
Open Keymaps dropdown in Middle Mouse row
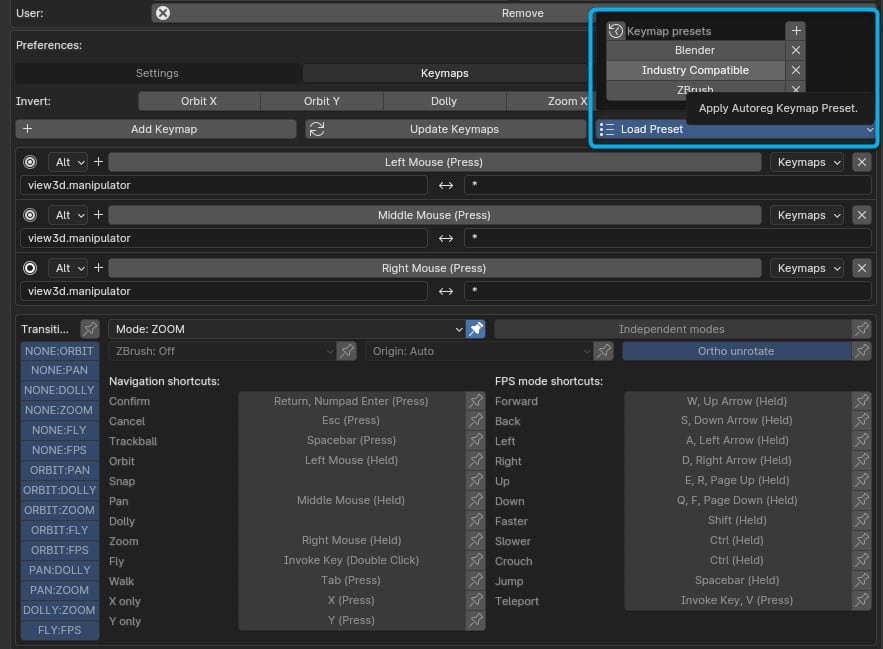click(807, 215)
